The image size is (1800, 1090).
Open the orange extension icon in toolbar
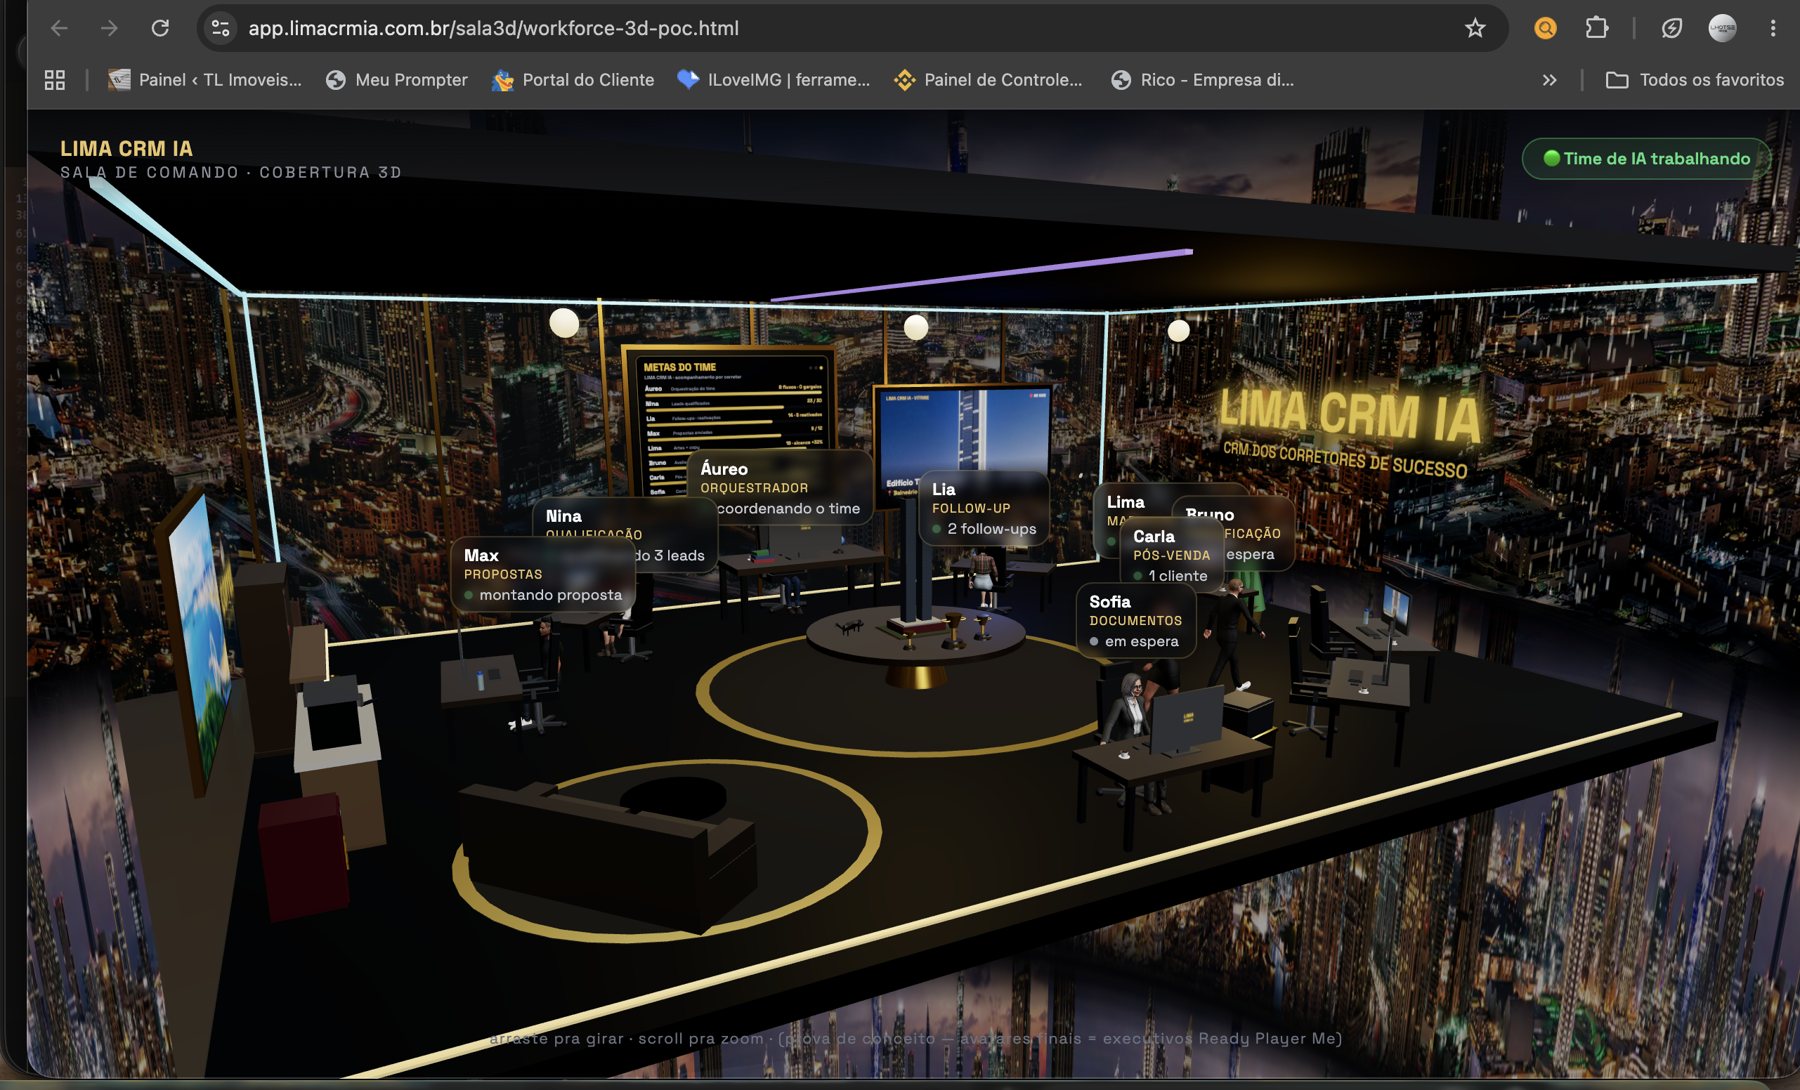(1545, 28)
